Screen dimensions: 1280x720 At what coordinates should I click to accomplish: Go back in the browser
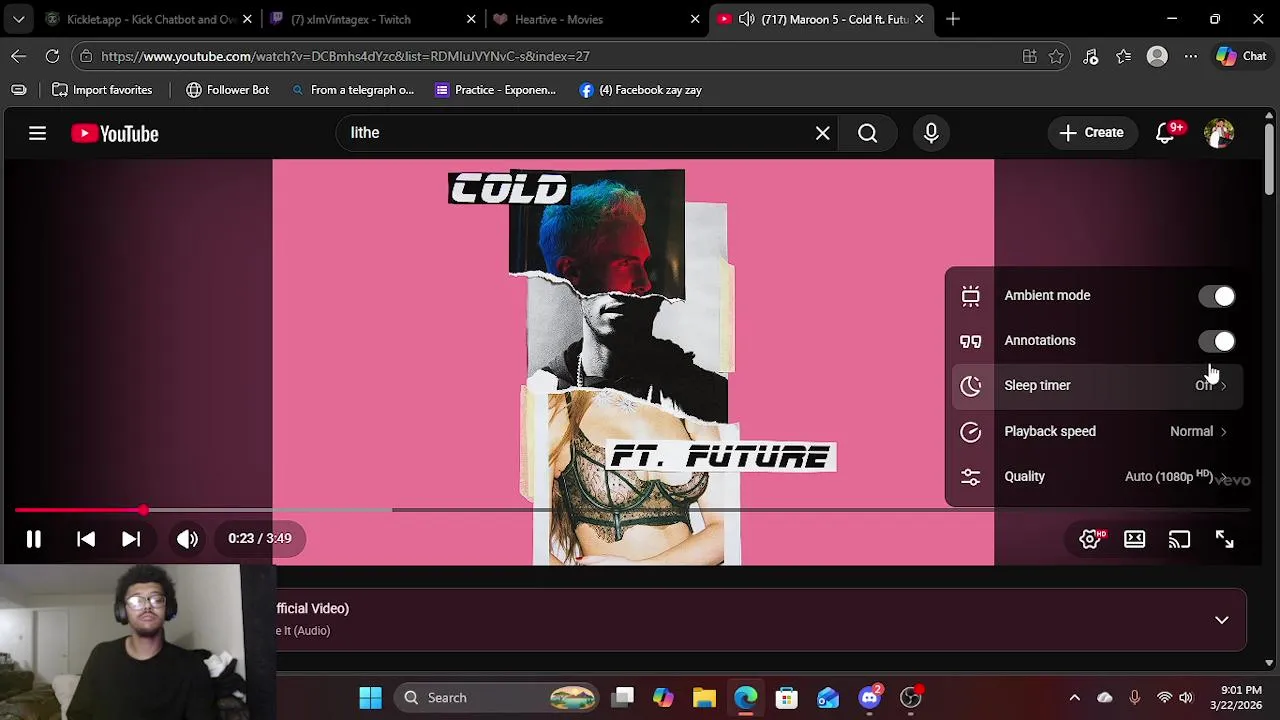[19, 56]
